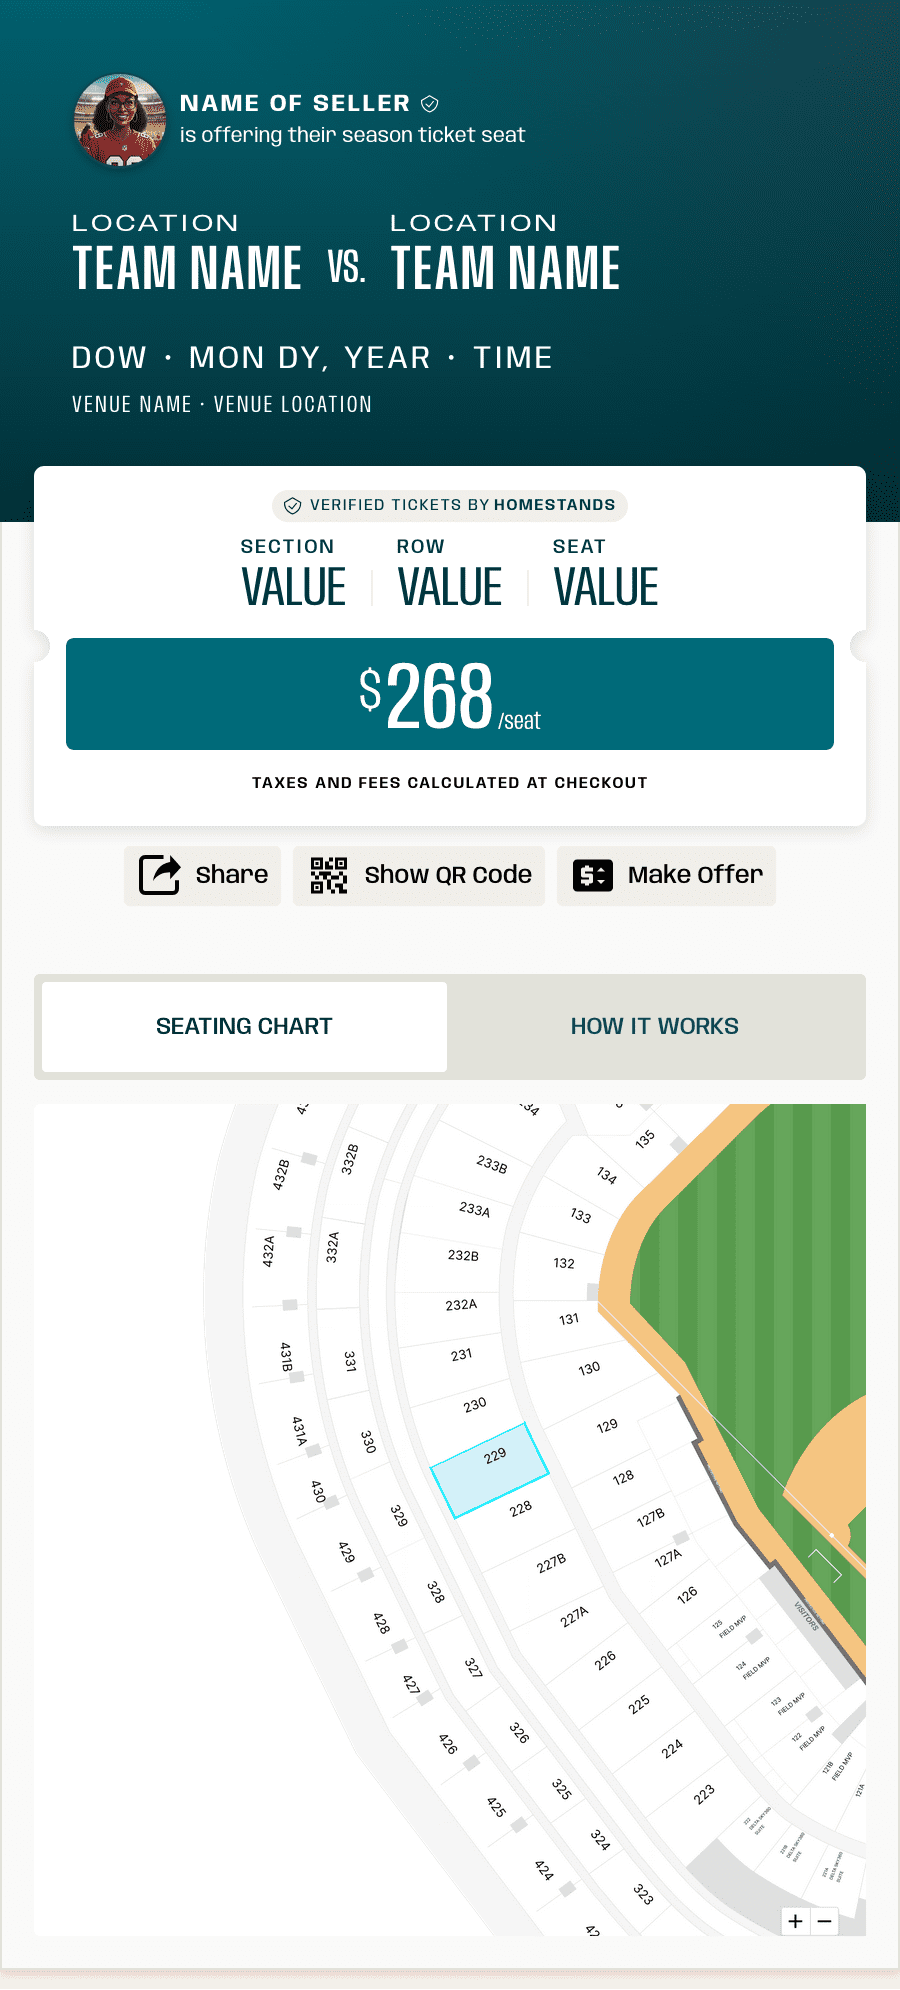Click the Share arrow icon
This screenshot has width=900, height=1990.
click(x=159, y=875)
